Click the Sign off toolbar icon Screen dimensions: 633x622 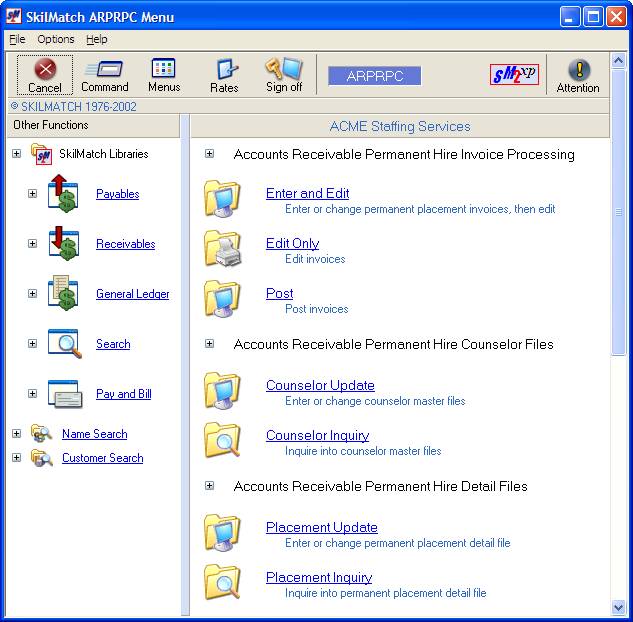pyautogui.click(x=284, y=68)
